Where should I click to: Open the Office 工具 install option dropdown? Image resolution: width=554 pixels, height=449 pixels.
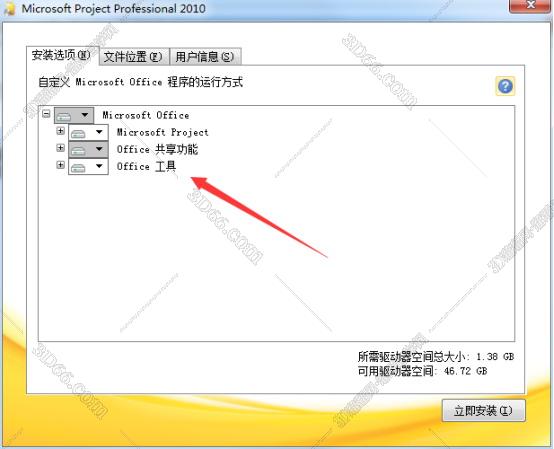88,166
